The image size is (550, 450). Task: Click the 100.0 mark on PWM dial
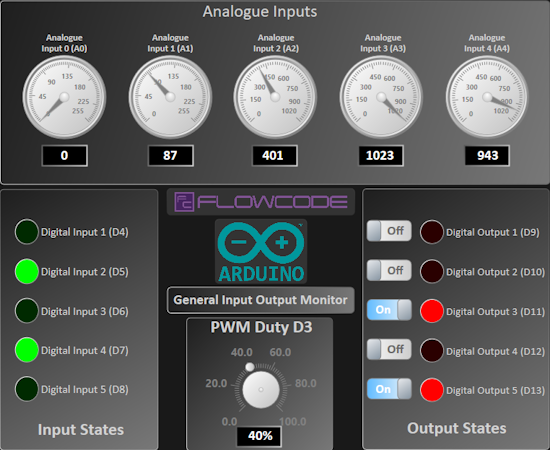pyautogui.click(x=293, y=422)
